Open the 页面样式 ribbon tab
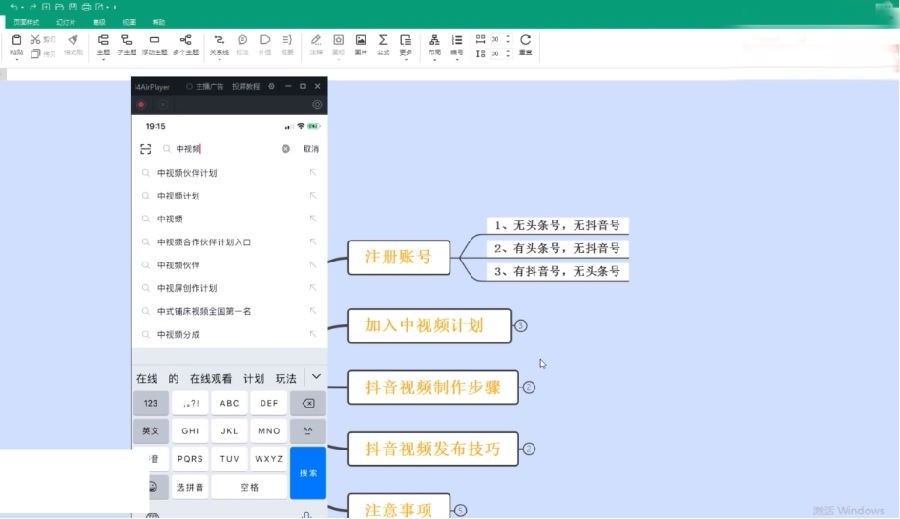Viewport: 900px width, 519px height. [26, 22]
